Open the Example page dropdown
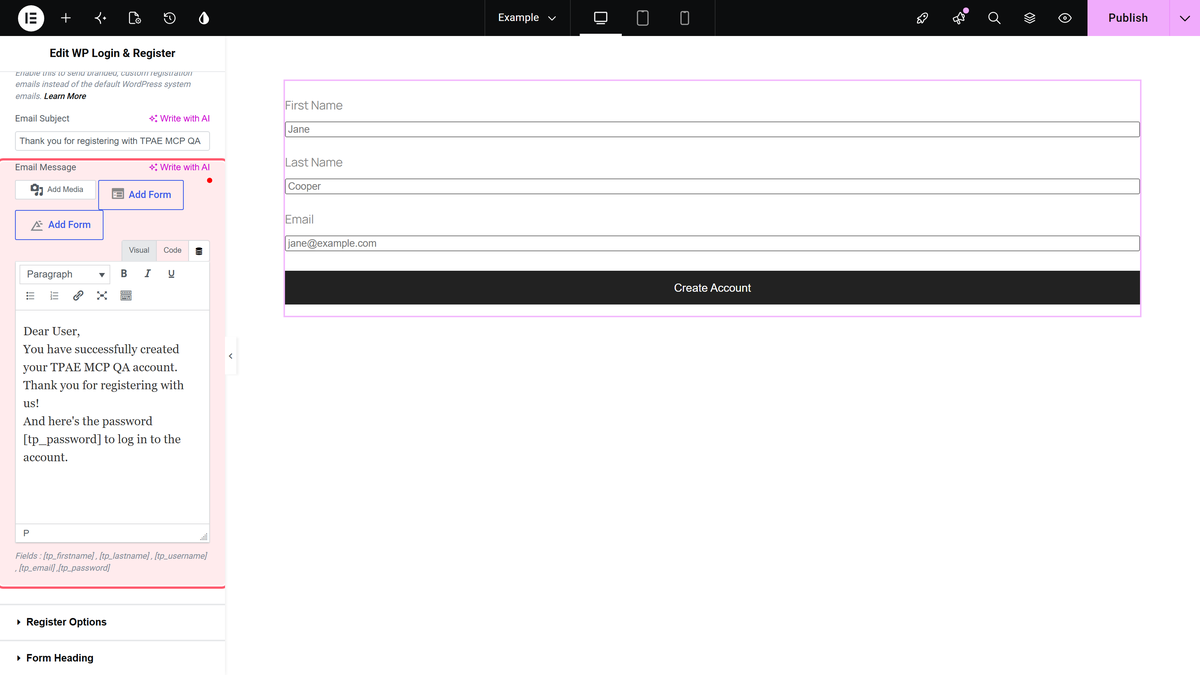 click(527, 18)
